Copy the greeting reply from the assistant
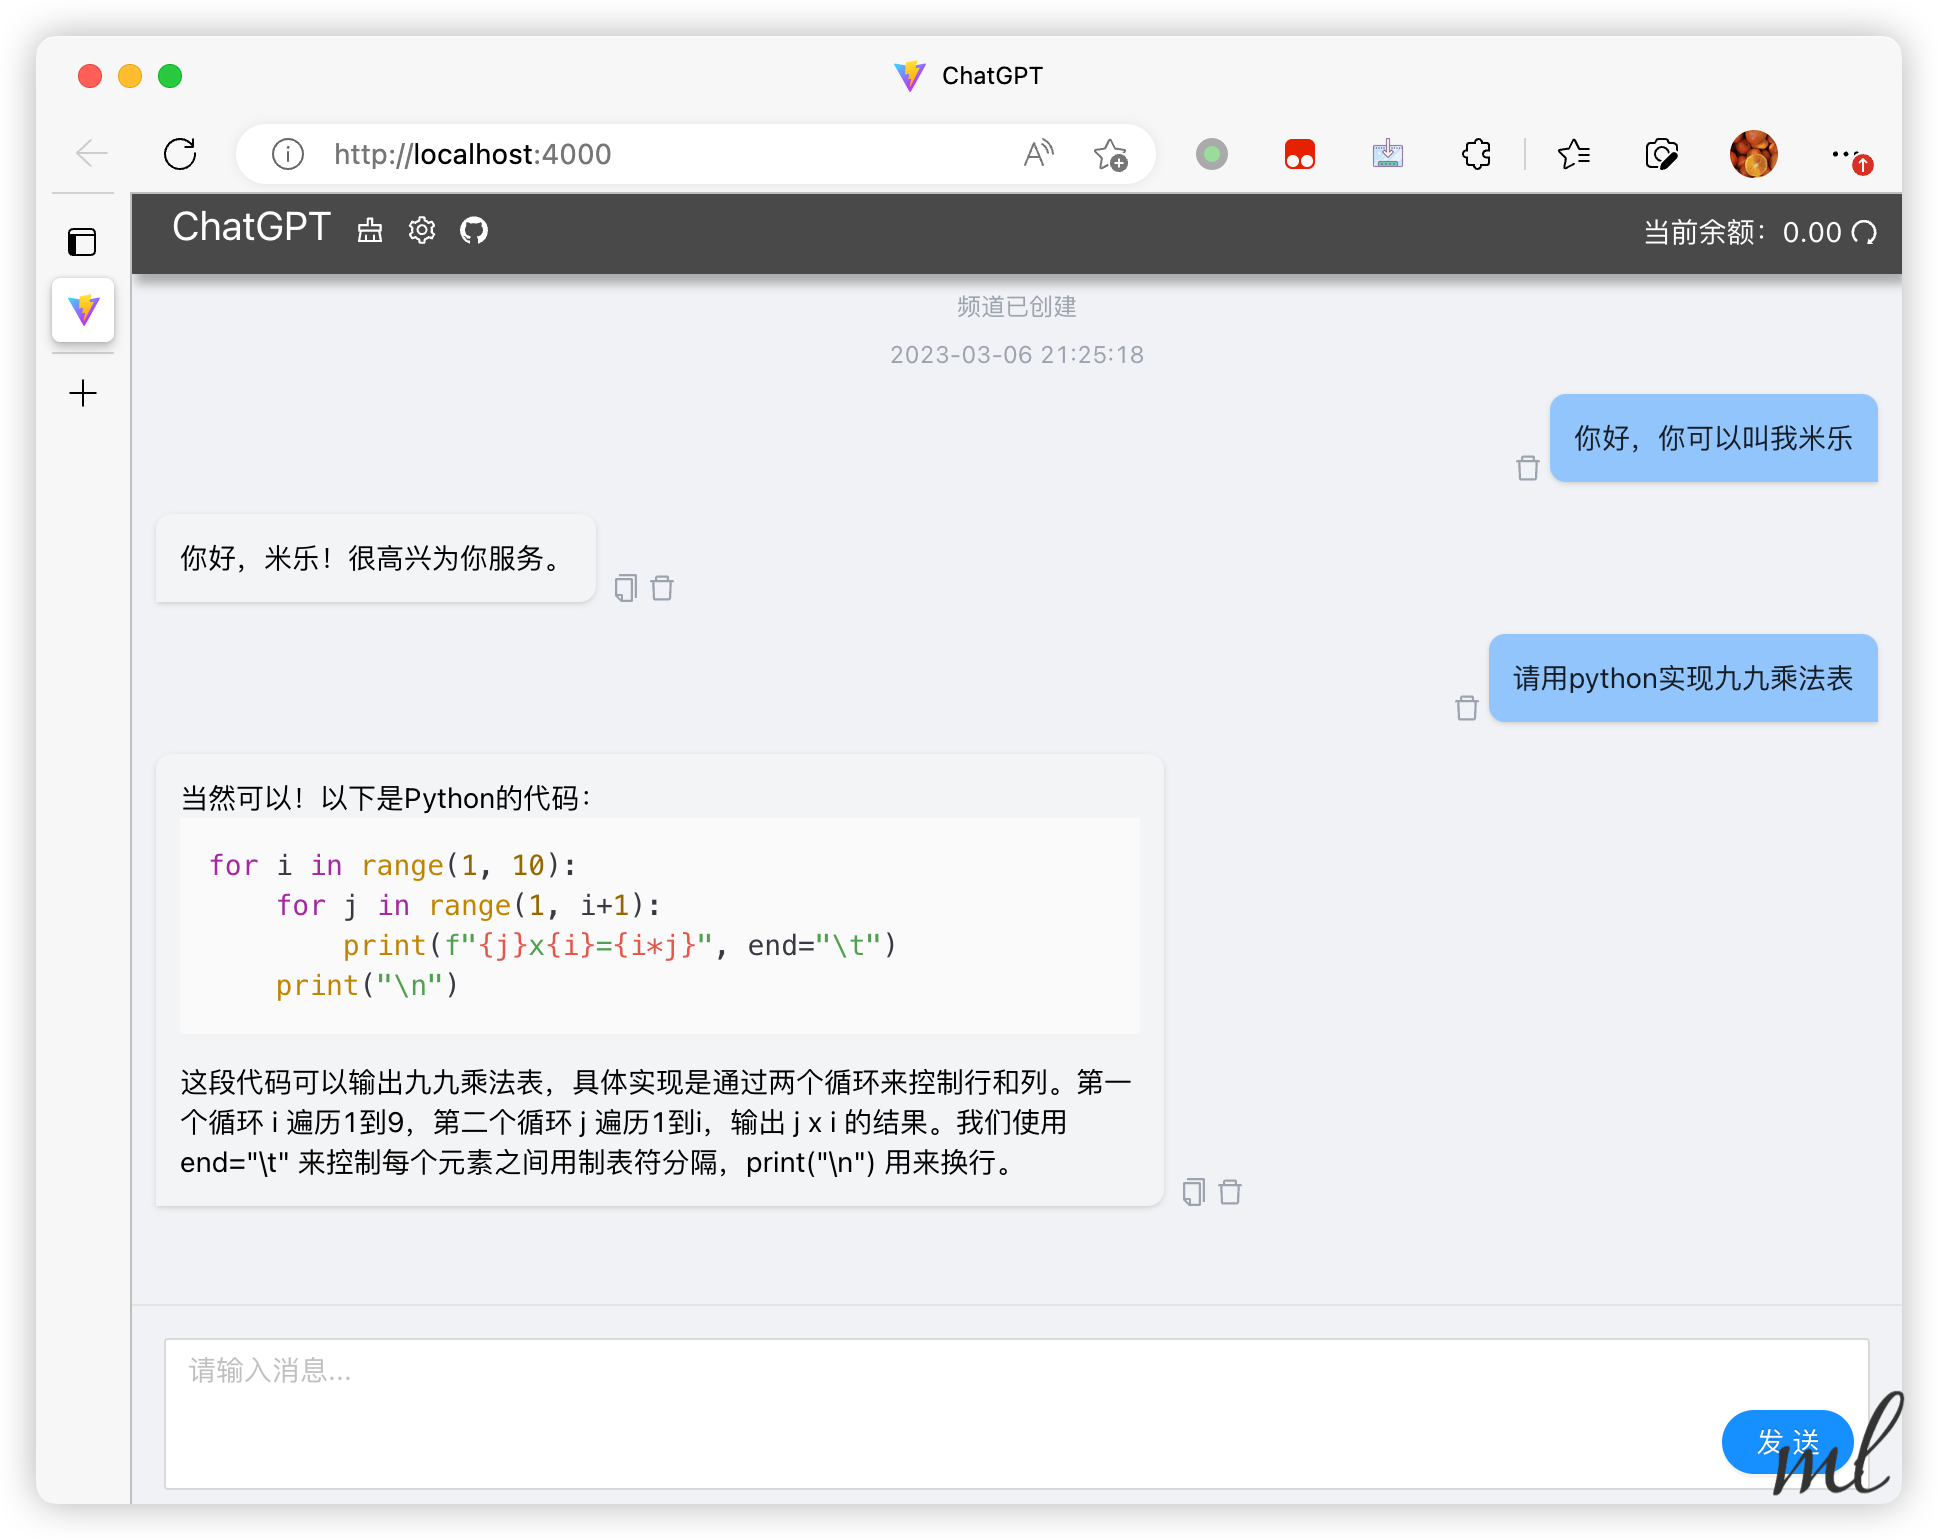1938x1540 pixels. [626, 588]
